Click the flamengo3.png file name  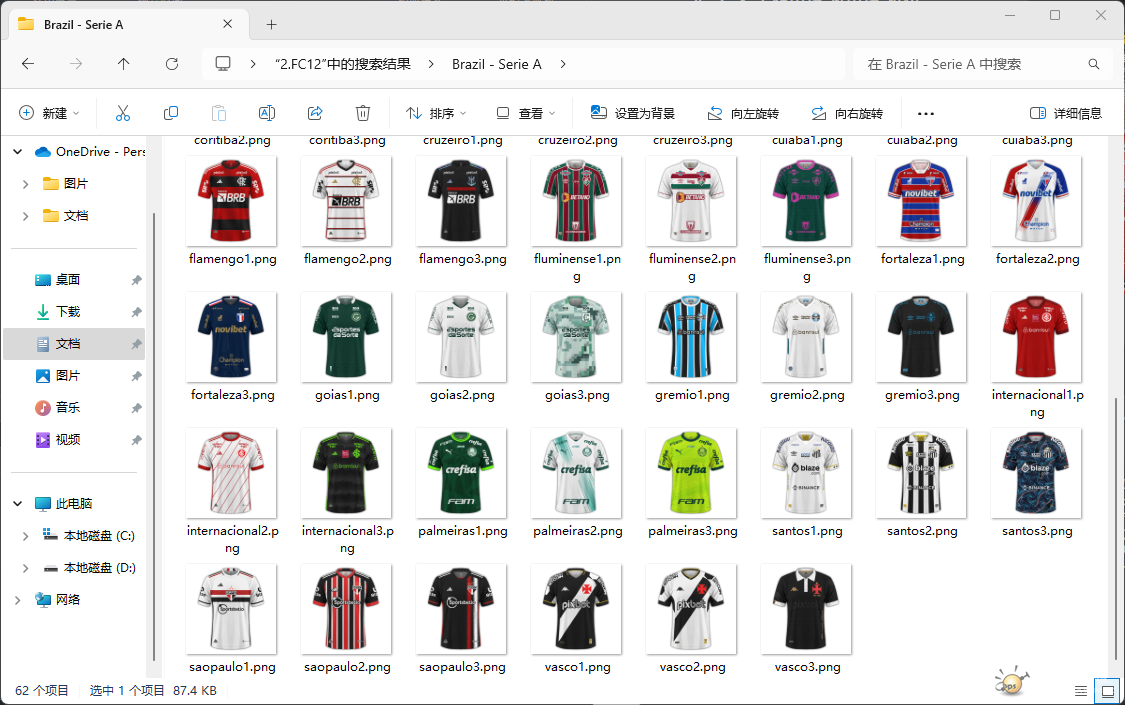coord(463,259)
